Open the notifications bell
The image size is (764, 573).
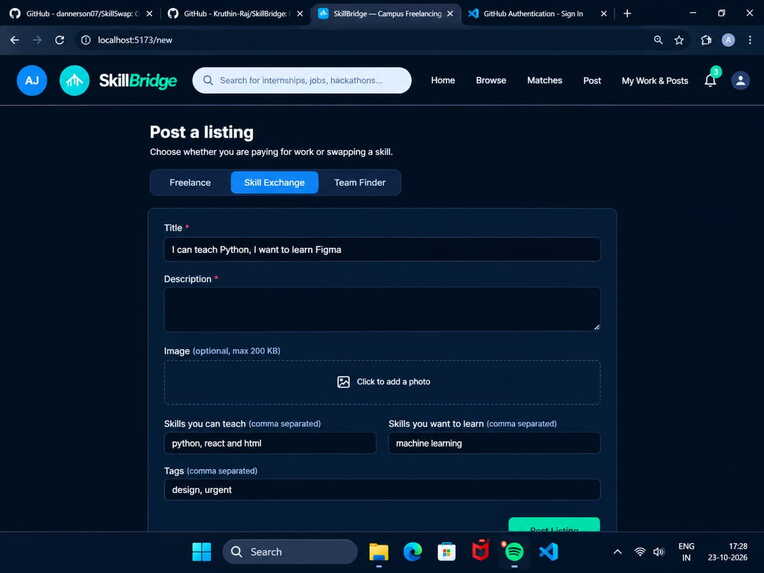[x=710, y=80]
